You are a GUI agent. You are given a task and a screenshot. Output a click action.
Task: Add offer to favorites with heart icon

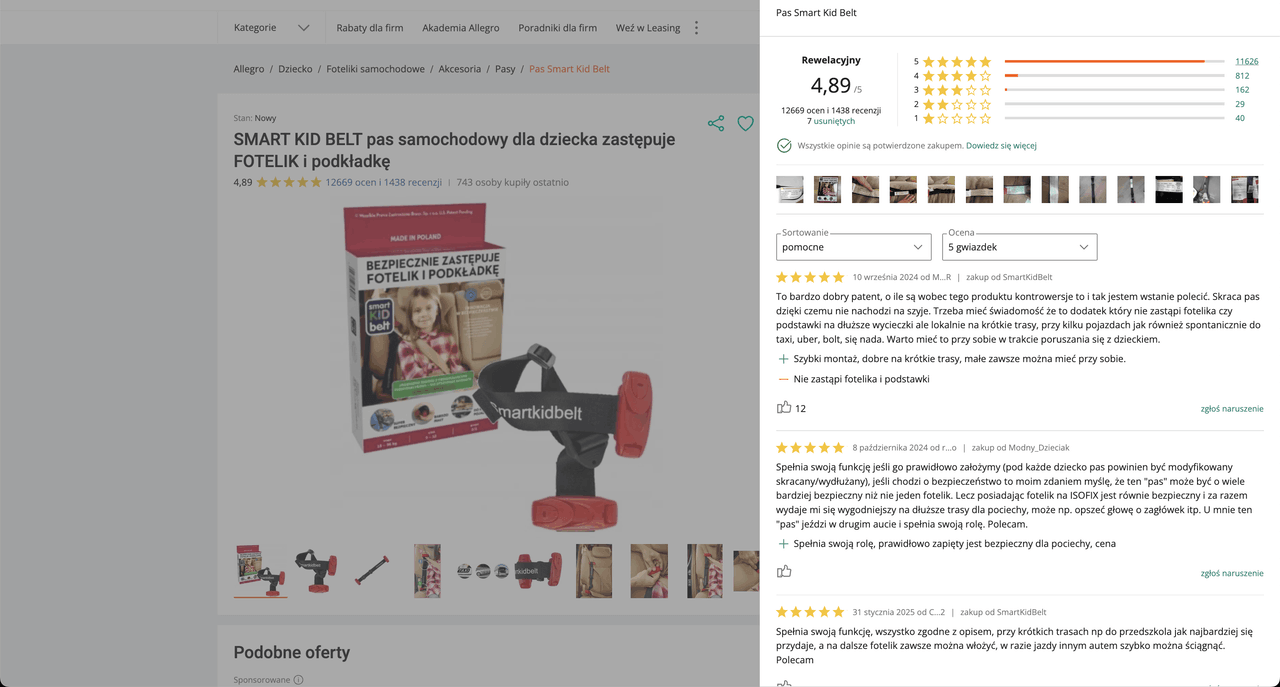click(745, 124)
